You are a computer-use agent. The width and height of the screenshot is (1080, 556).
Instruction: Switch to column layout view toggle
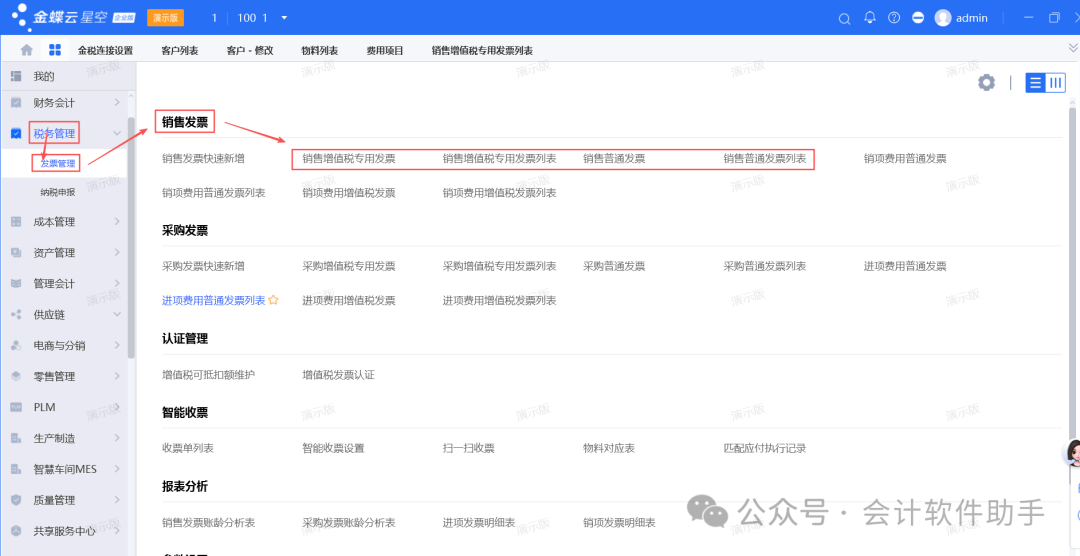click(1056, 83)
